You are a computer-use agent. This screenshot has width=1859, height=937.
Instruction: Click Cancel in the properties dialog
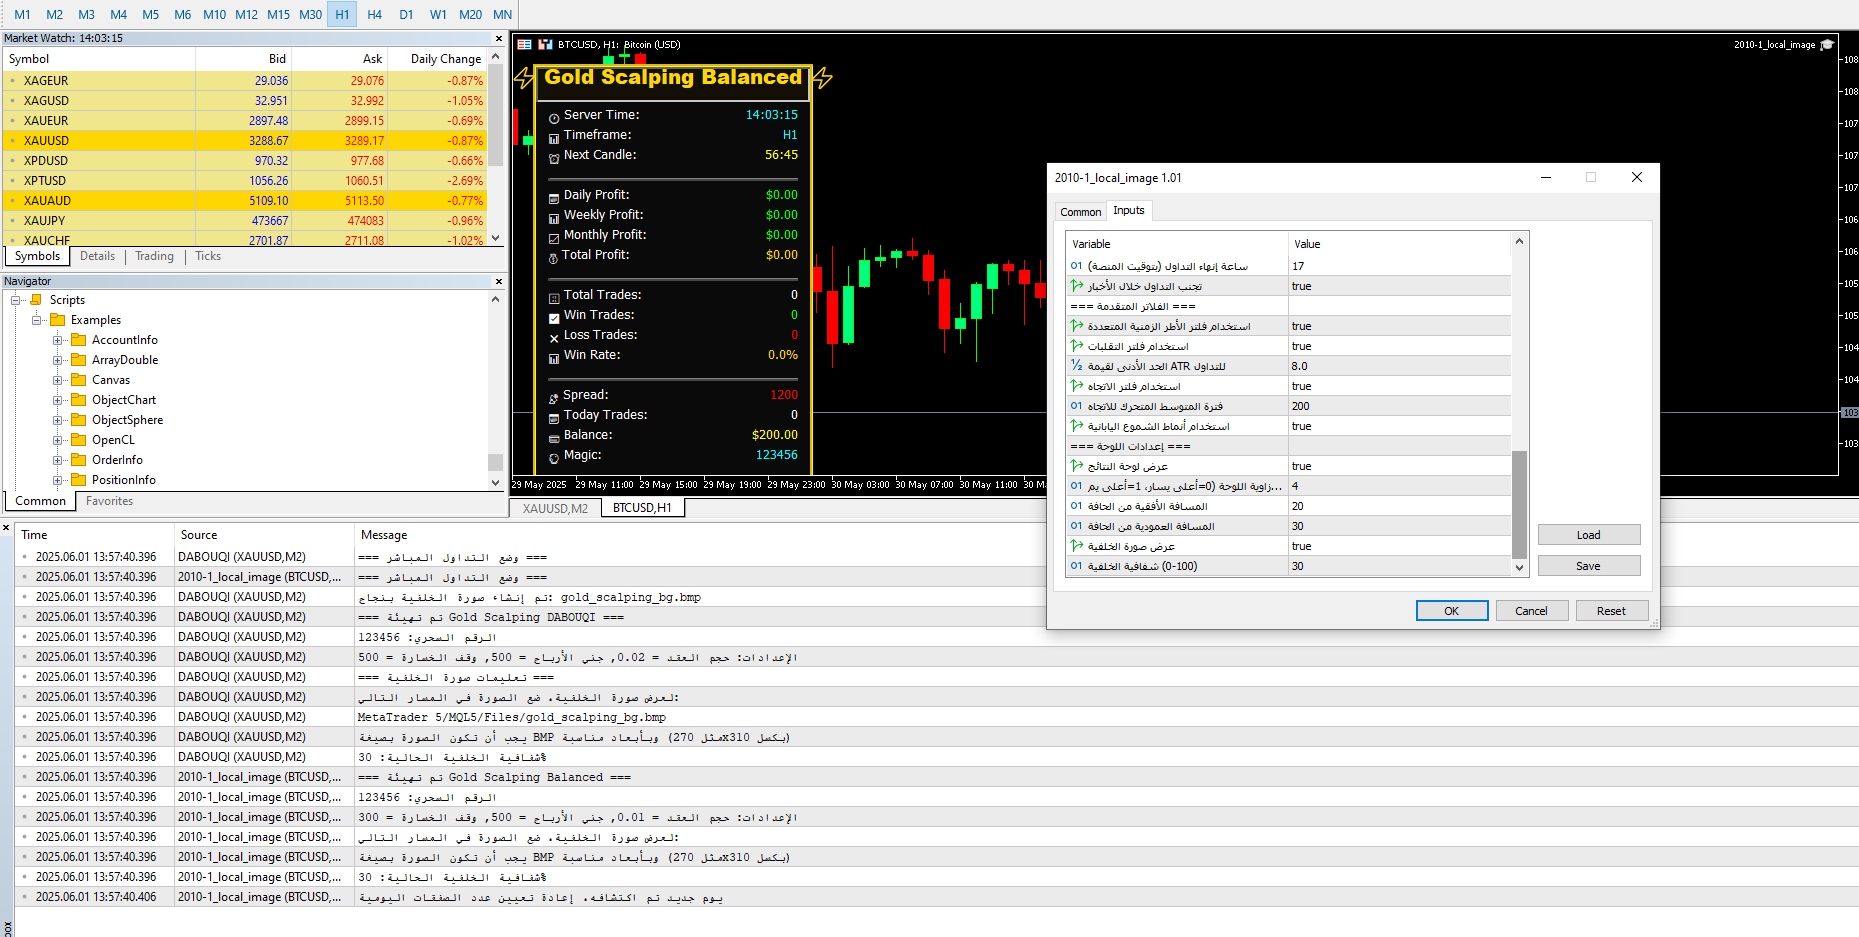coord(1531,611)
